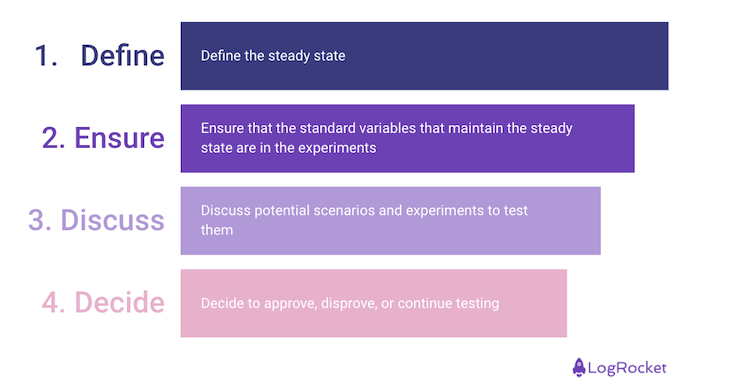
Task: Click the LogRocket brand name text
Action: tap(627, 368)
